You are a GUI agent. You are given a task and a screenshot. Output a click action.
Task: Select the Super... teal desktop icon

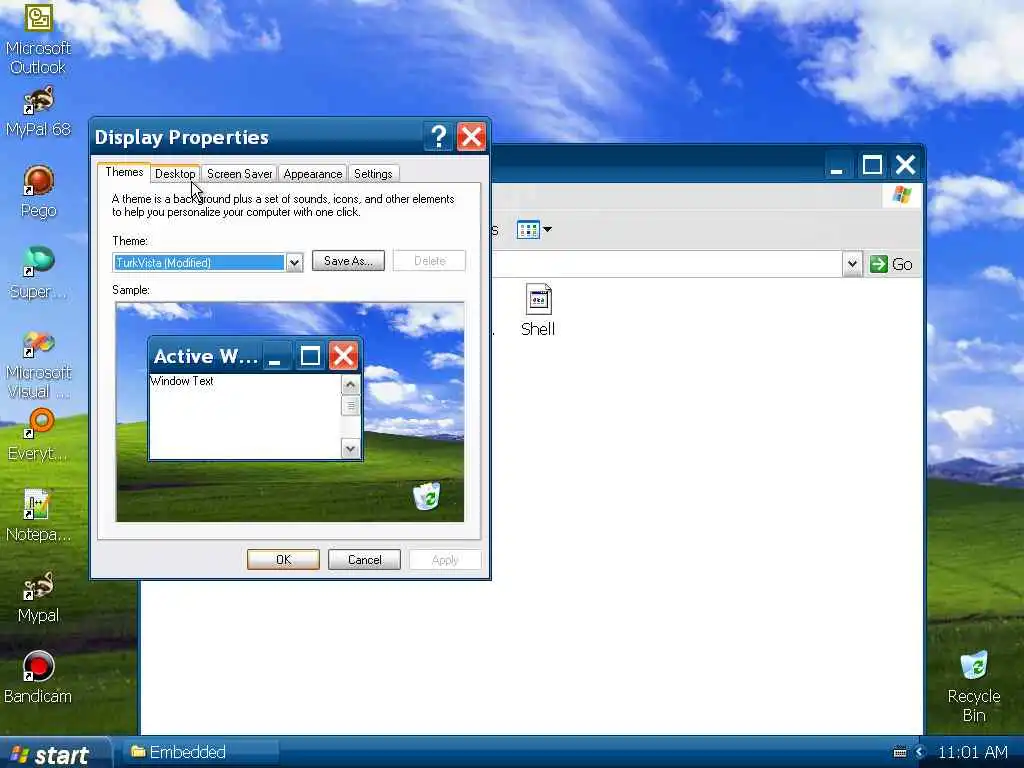(x=38, y=273)
